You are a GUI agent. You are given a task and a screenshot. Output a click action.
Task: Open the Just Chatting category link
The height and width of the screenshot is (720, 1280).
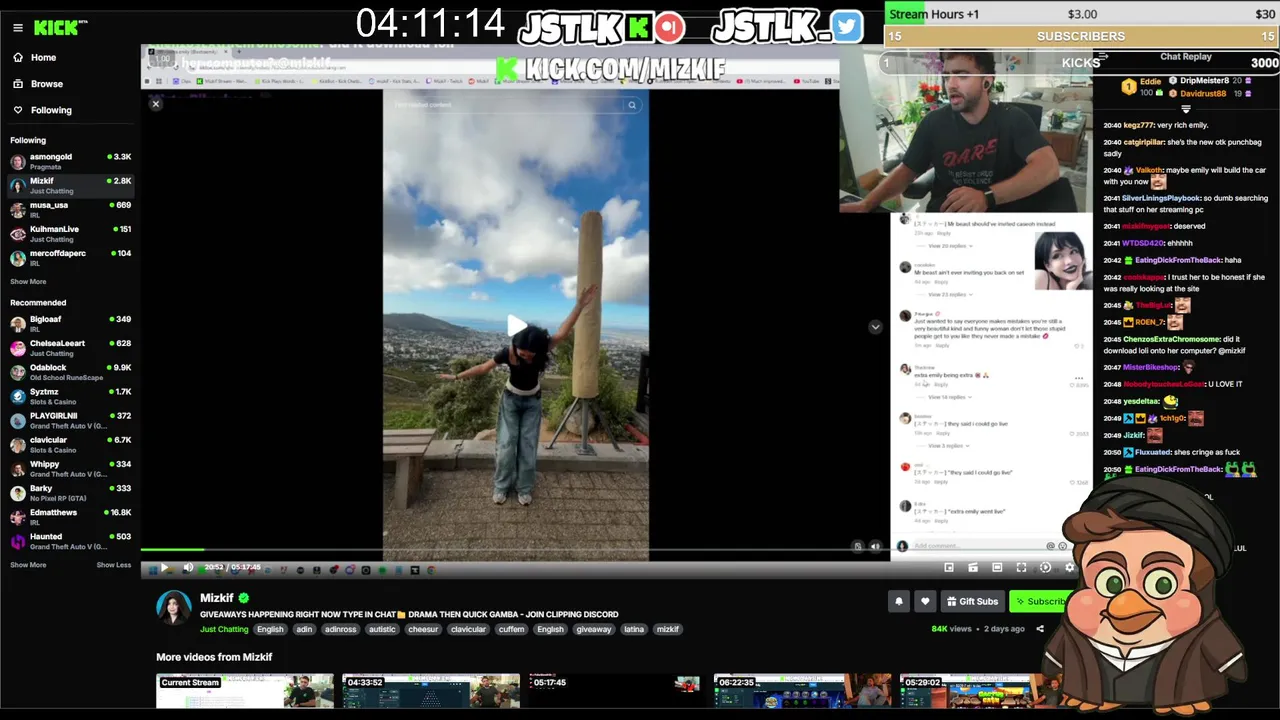[x=224, y=629]
